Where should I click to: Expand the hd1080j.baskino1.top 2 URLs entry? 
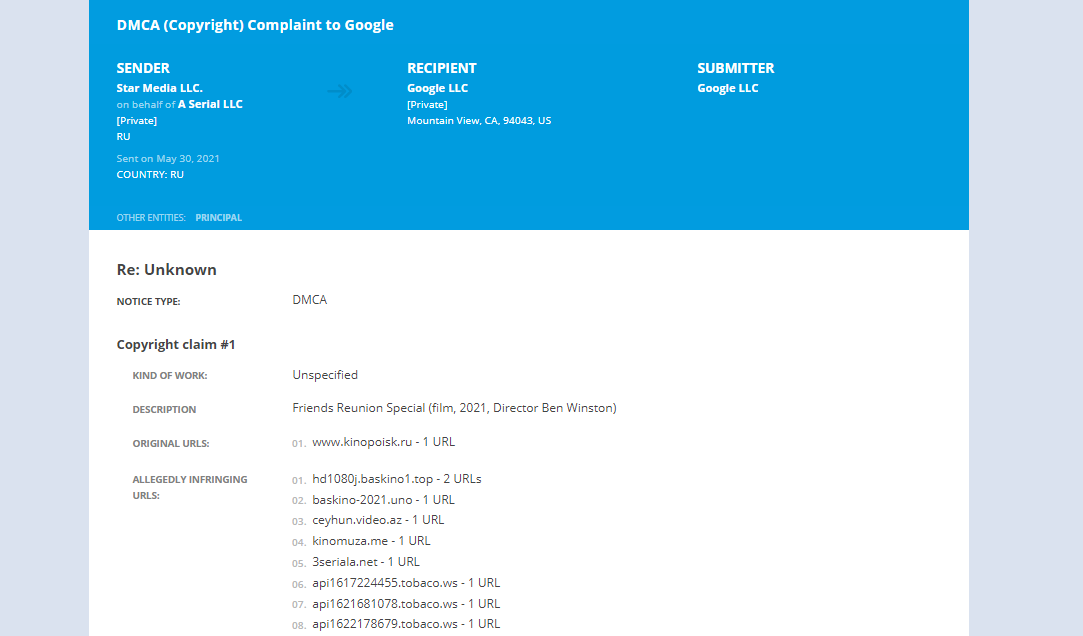396,479
